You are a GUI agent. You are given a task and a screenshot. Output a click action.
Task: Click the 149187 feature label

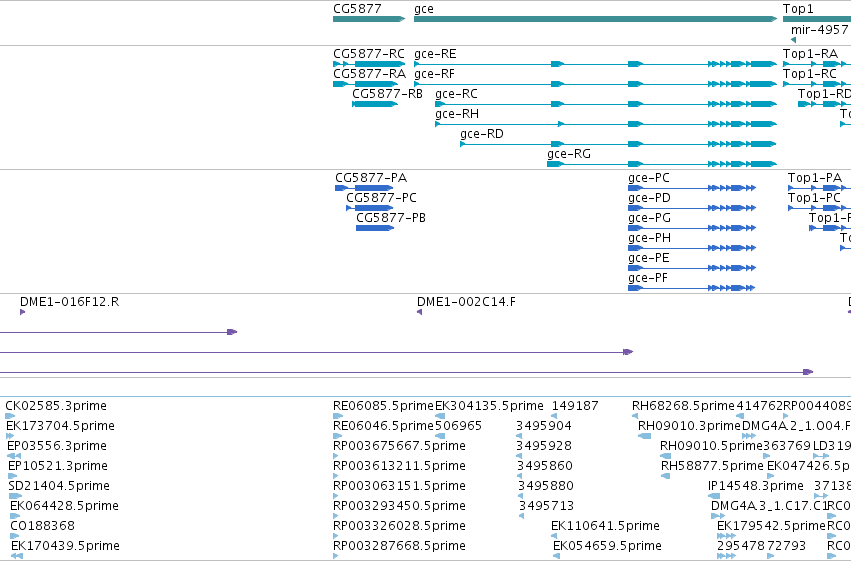coord(575,406)
